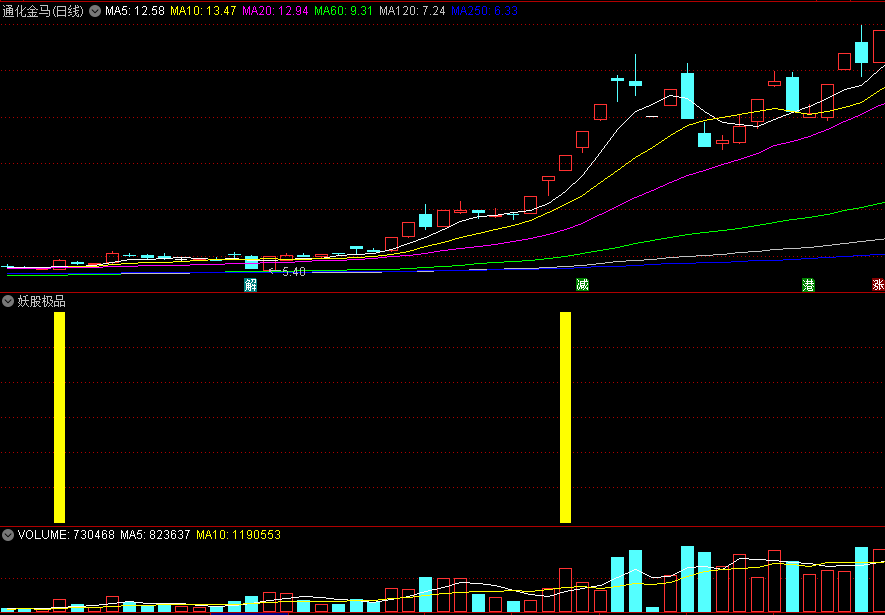885x615 pixels.
Task: Click the 5.40 low price annotation
Action: pyautogui.click(x=293, y=272)
